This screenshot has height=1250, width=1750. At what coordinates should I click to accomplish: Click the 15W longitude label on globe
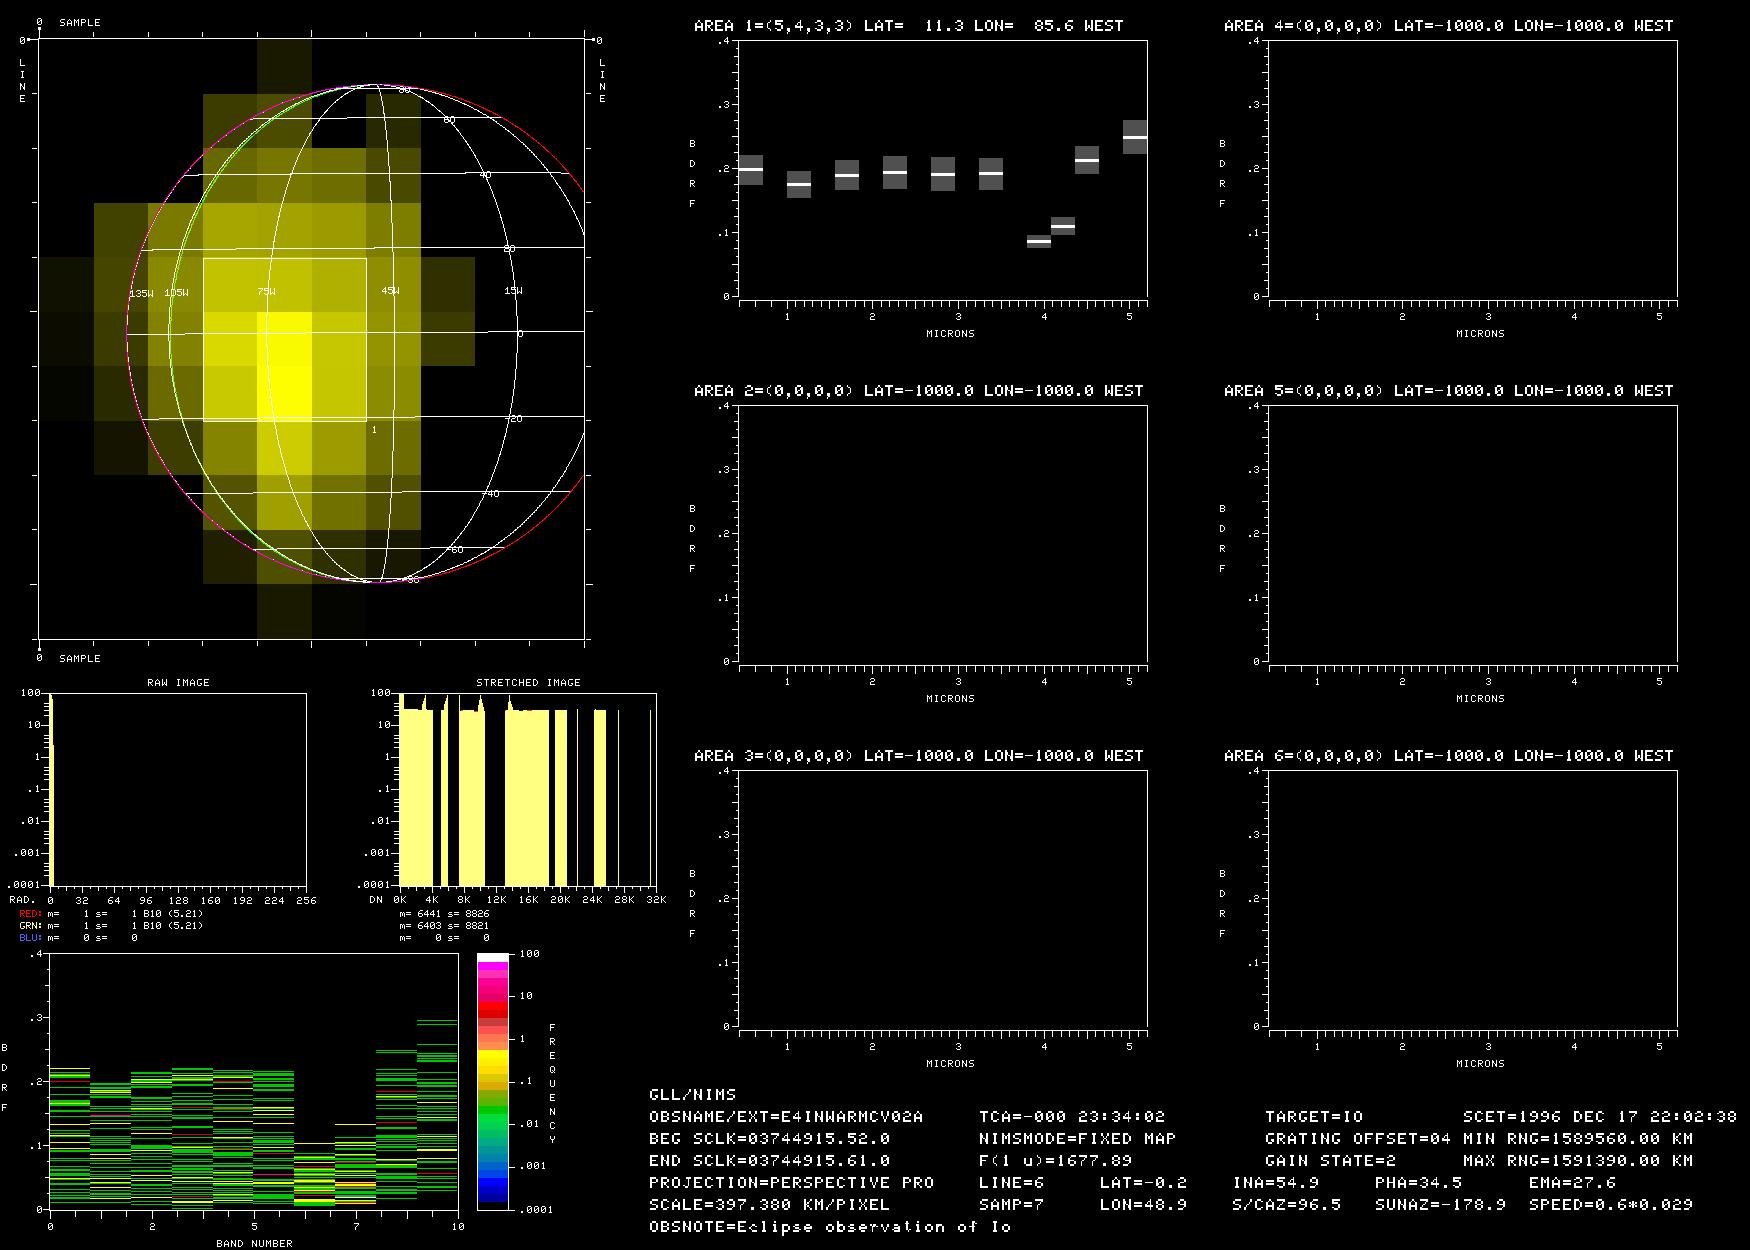click(x=513, y=291)
